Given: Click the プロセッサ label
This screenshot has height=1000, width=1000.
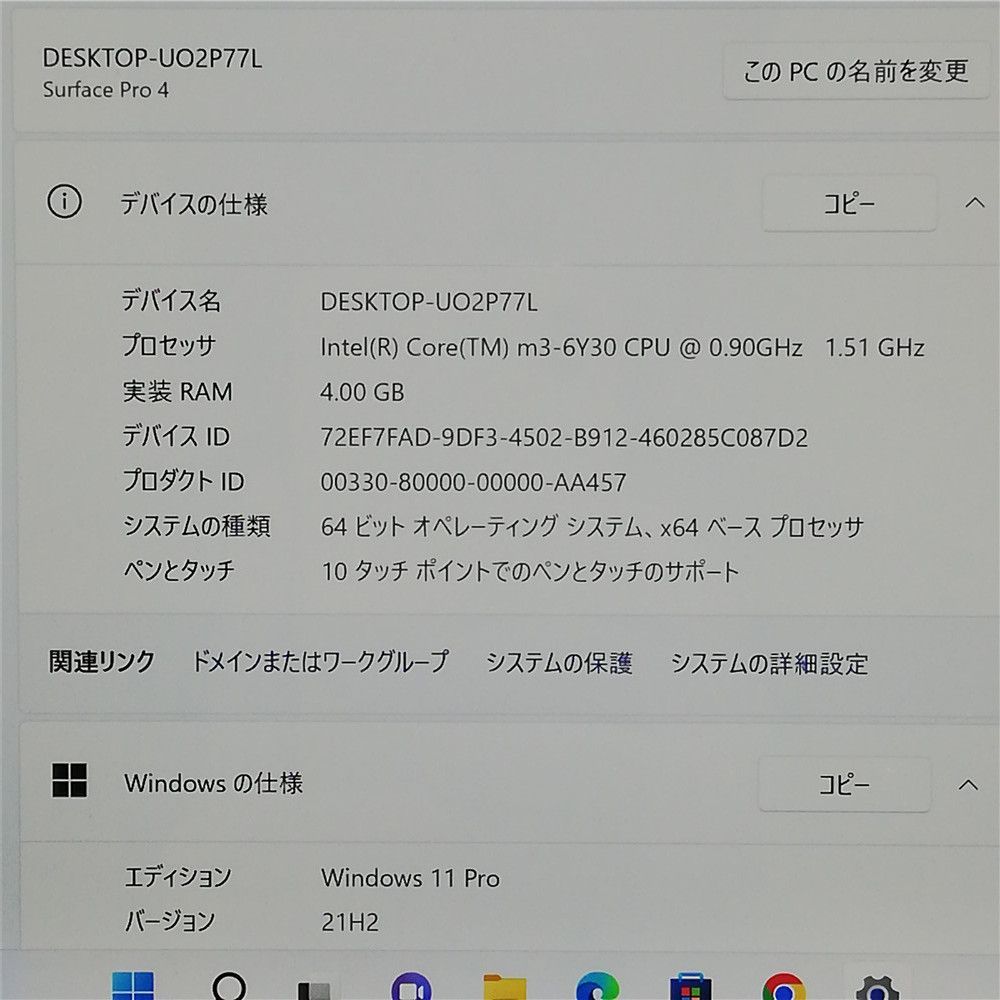Looking at the screenshot, I should 169,345.
